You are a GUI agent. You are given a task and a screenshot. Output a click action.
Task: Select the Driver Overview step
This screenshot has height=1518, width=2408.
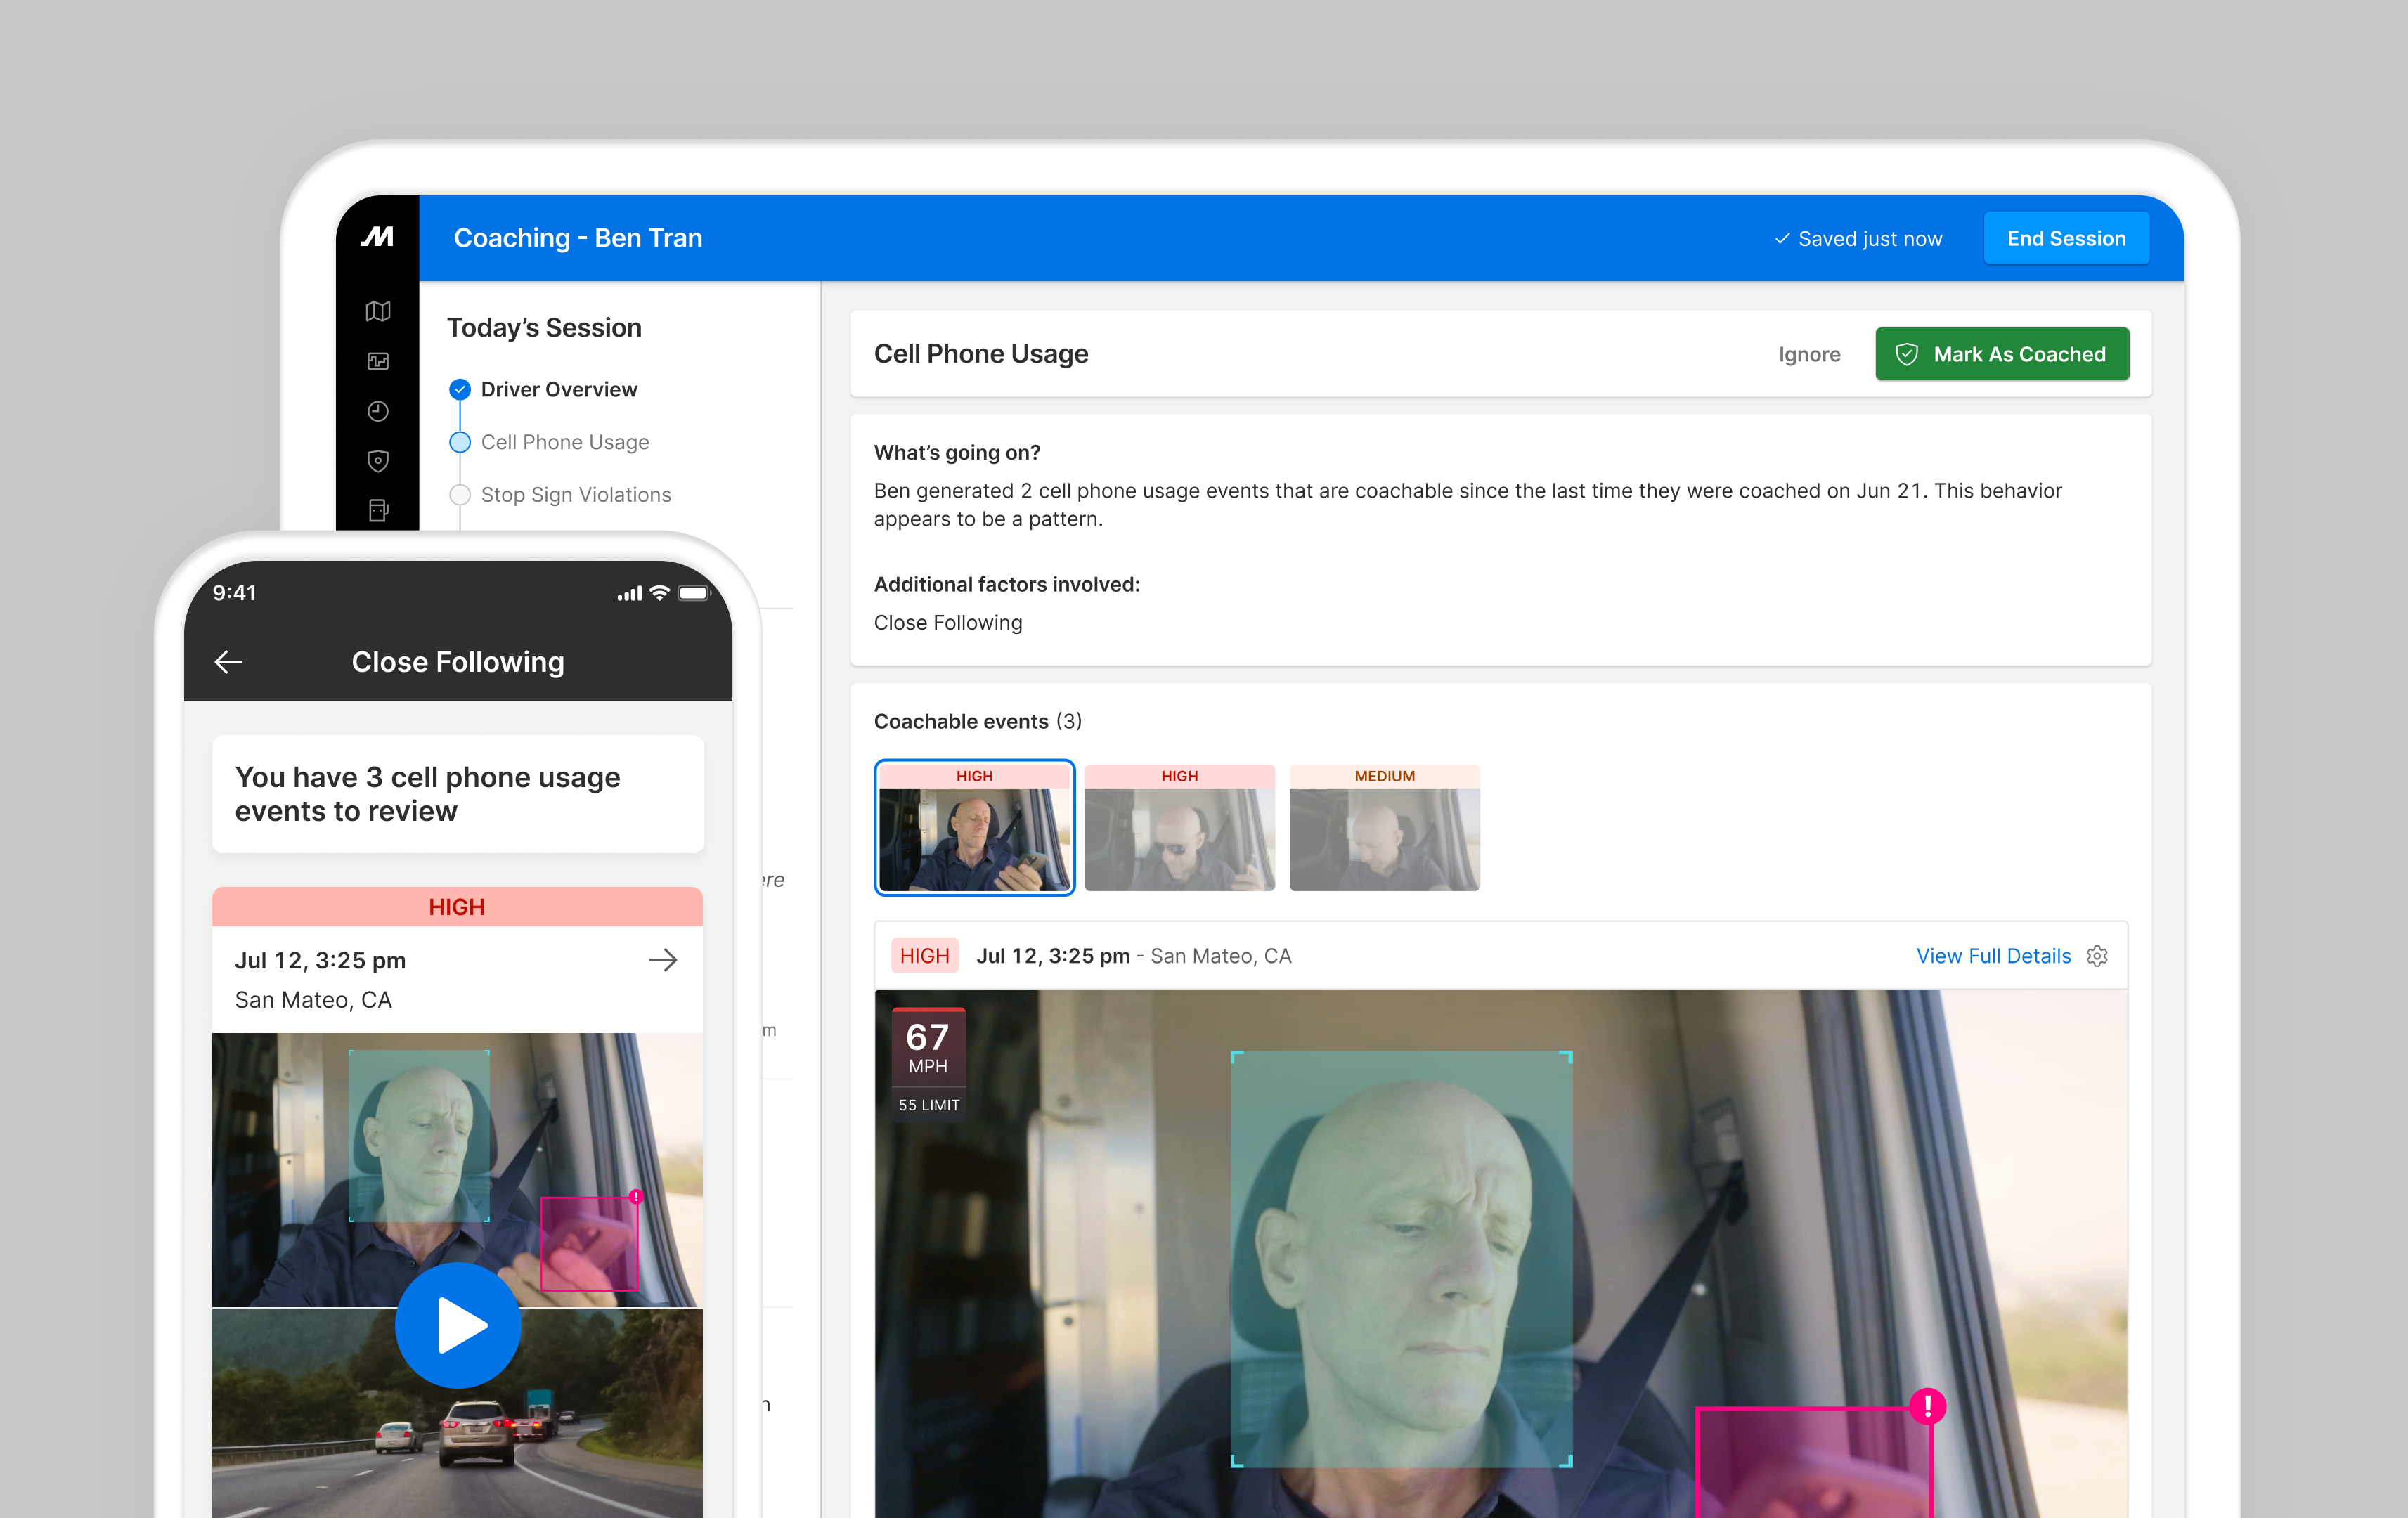coord(558,389)
